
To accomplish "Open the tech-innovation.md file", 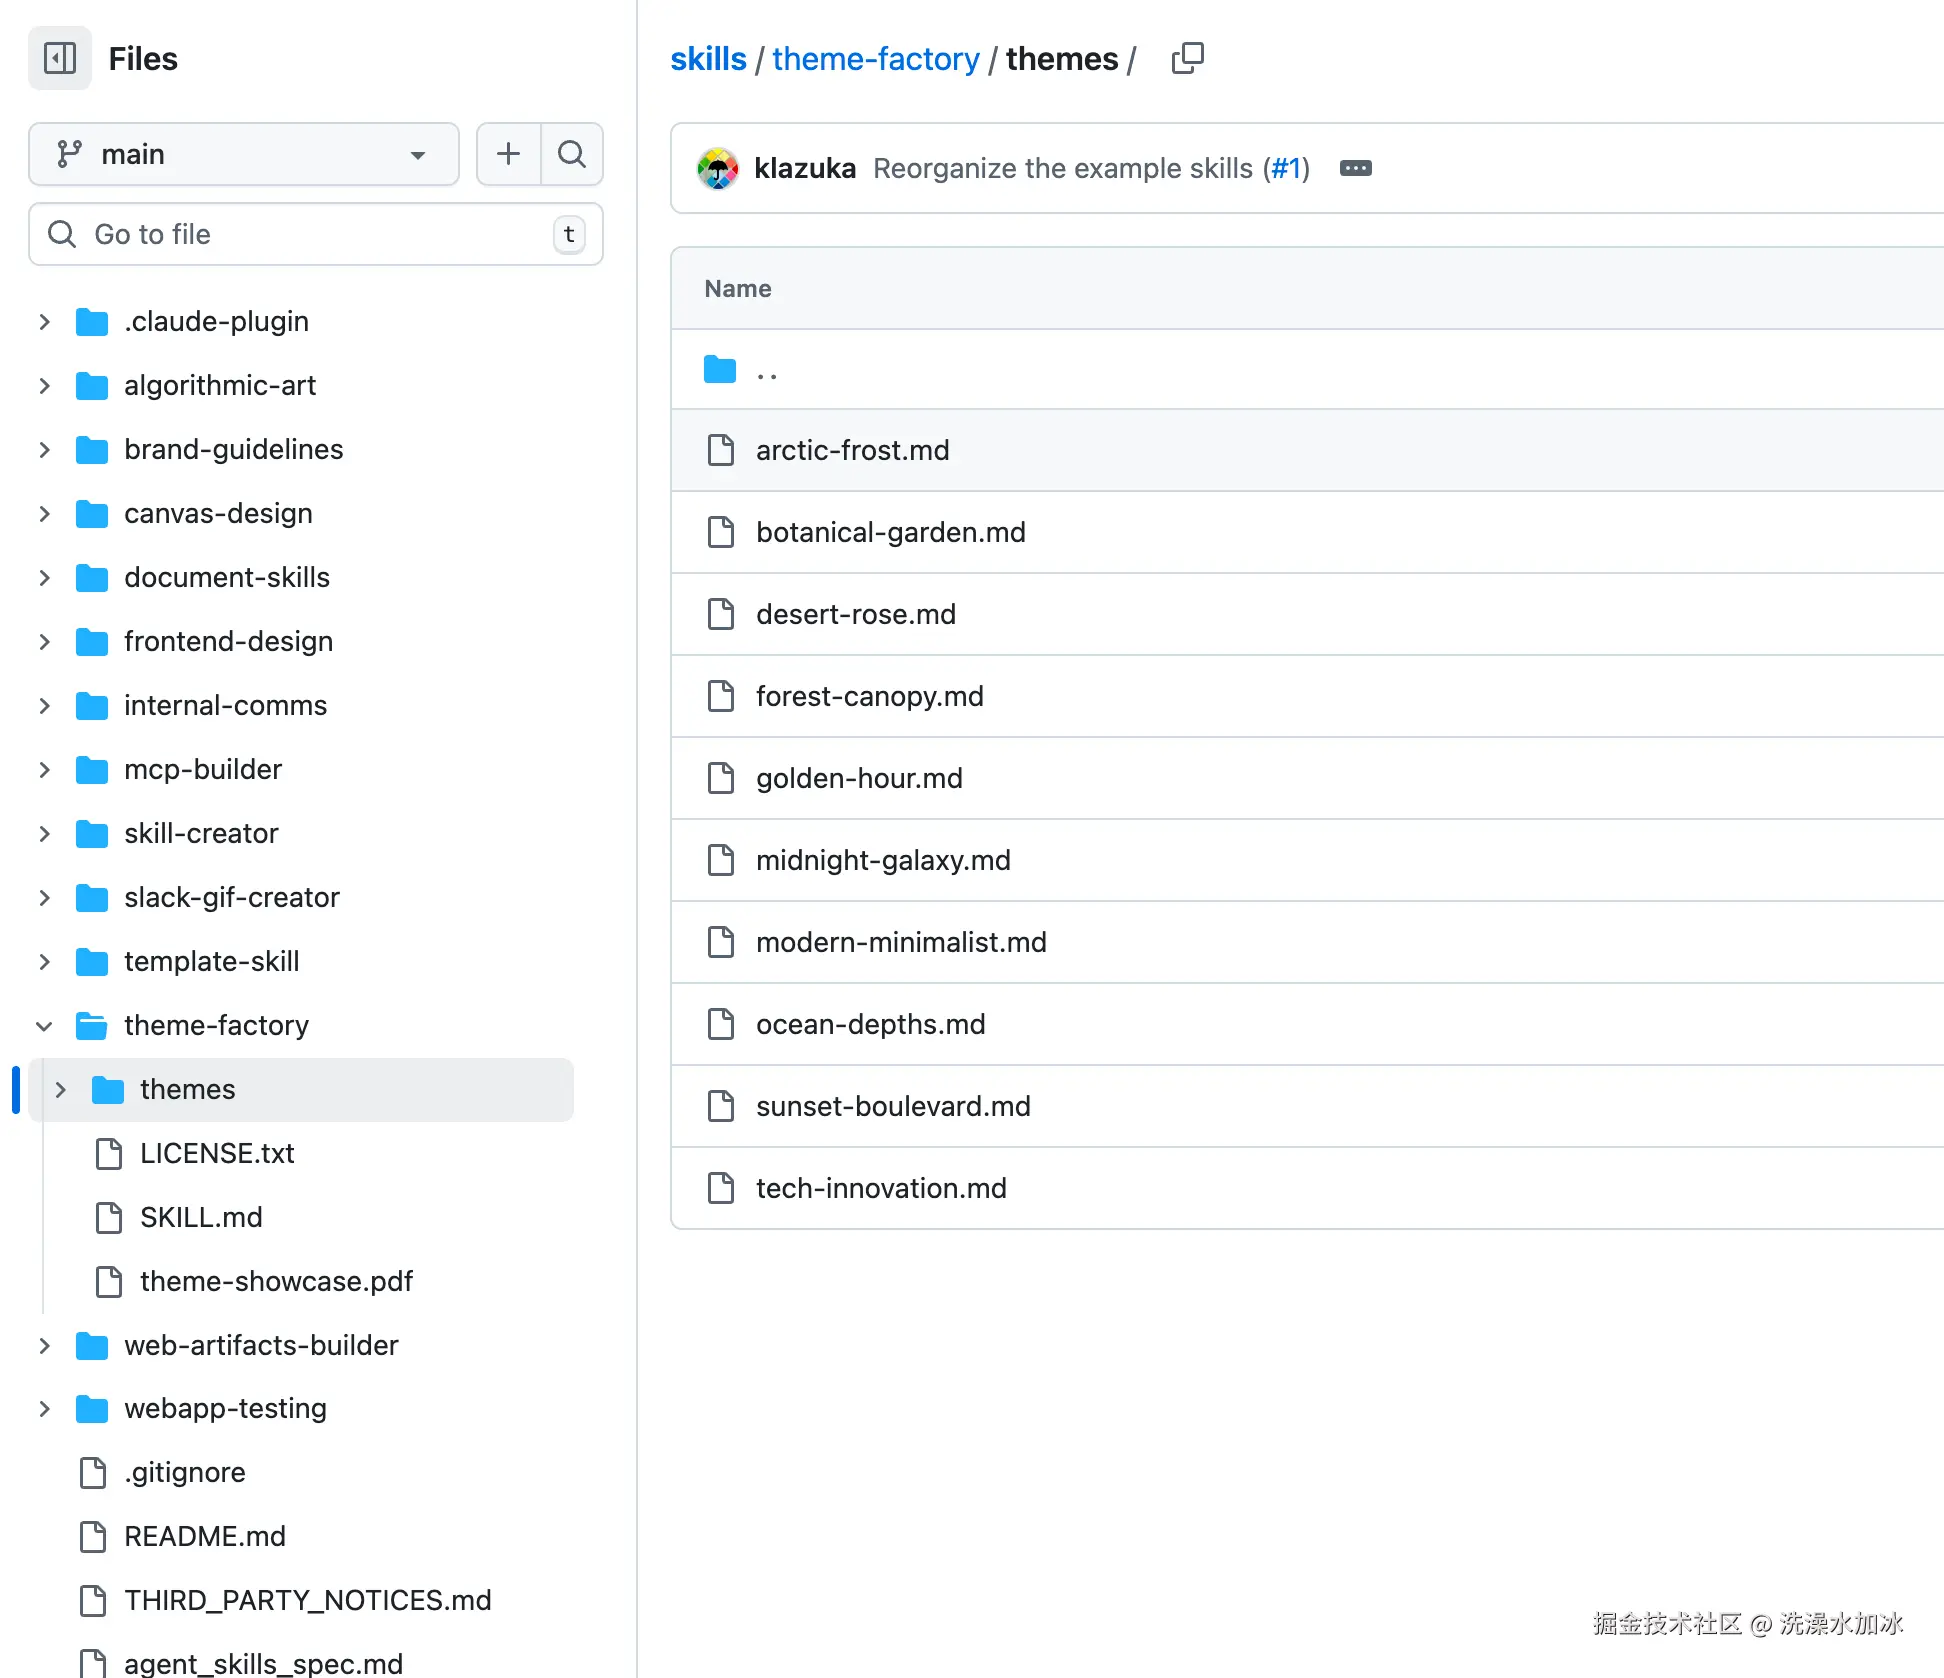I will (881, 1188).
